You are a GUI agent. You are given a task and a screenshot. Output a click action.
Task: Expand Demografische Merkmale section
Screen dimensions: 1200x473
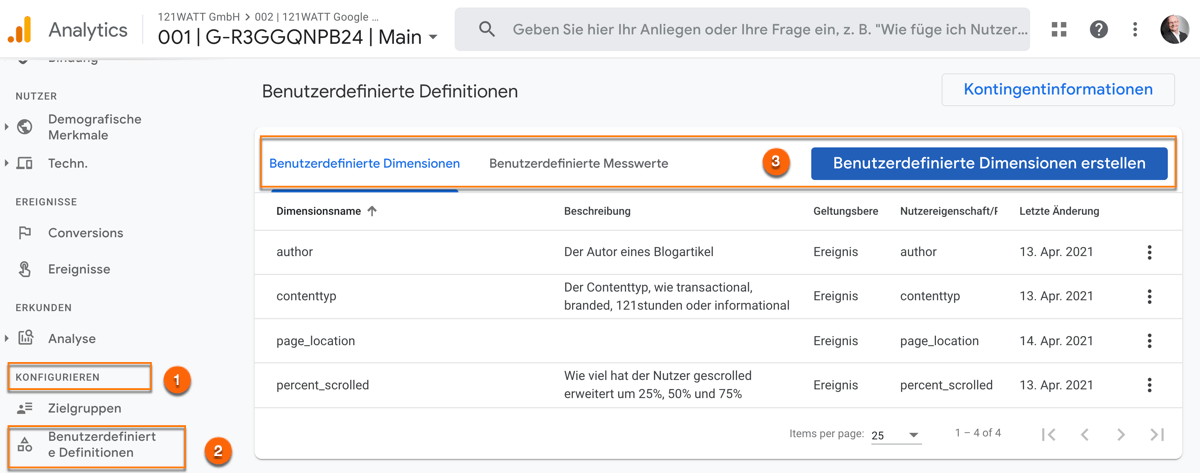(7, 127)
